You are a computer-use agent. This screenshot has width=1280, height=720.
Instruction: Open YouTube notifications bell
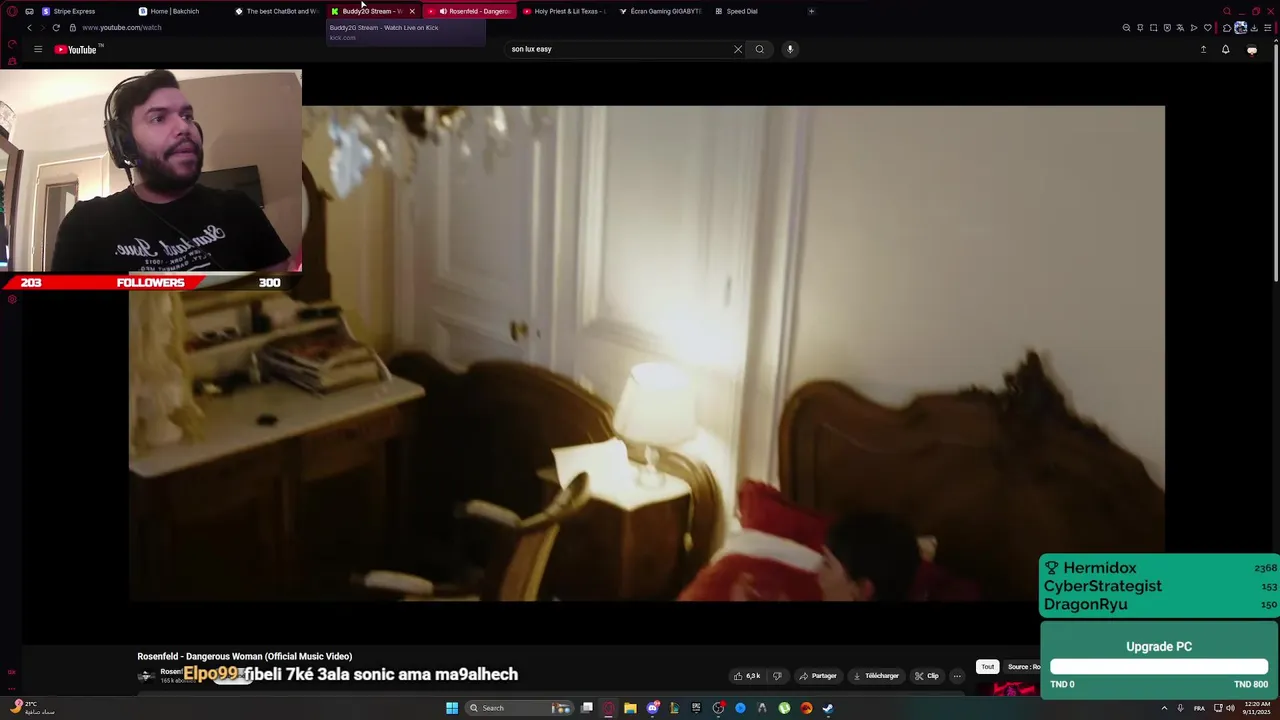pyautogui.click(x=1225, y=49)
